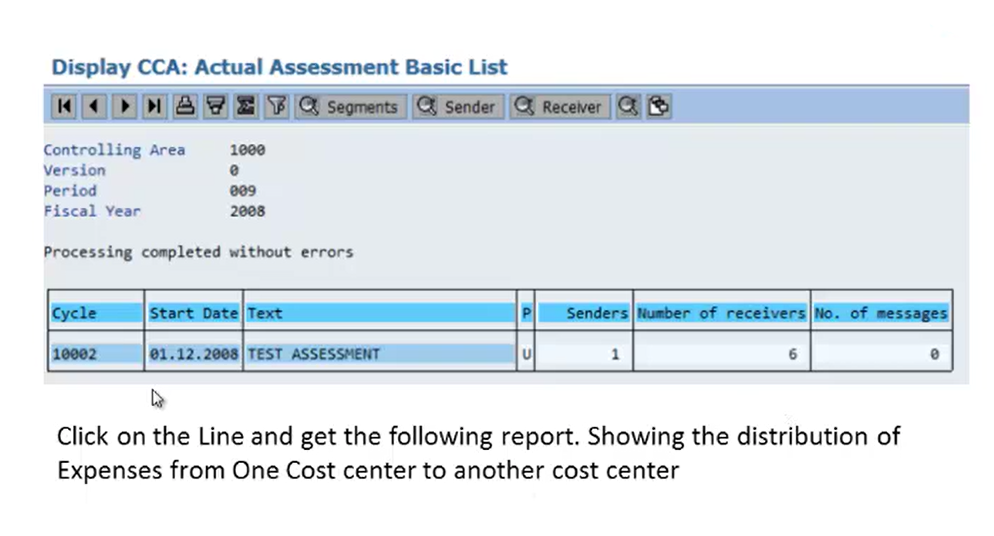Image resolution: width=994 pixels, height=536 pixels.
Task: Select cycle 10002 cell
Action: [96, 354]
